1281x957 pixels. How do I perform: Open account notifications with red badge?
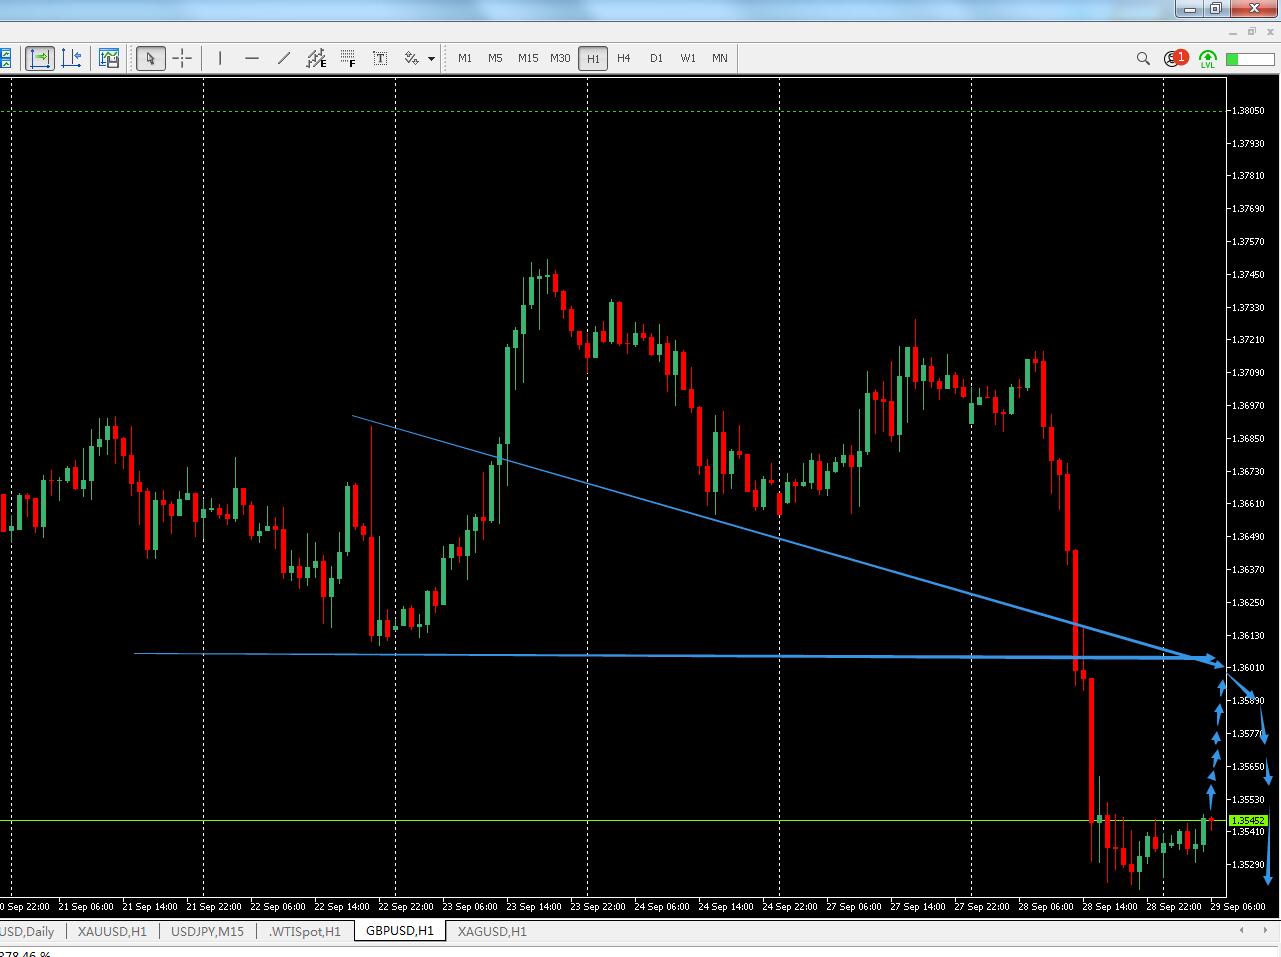[x=1175, y=58]
